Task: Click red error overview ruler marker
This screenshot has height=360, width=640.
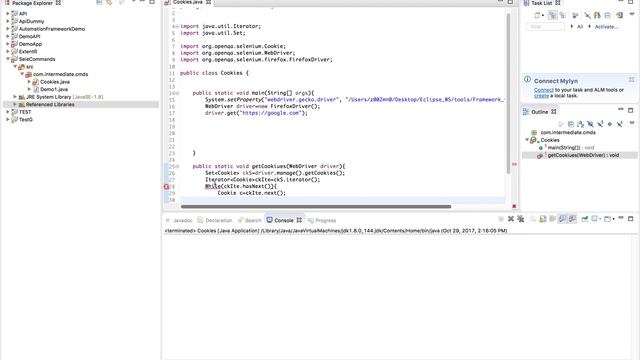Action: 514,164
